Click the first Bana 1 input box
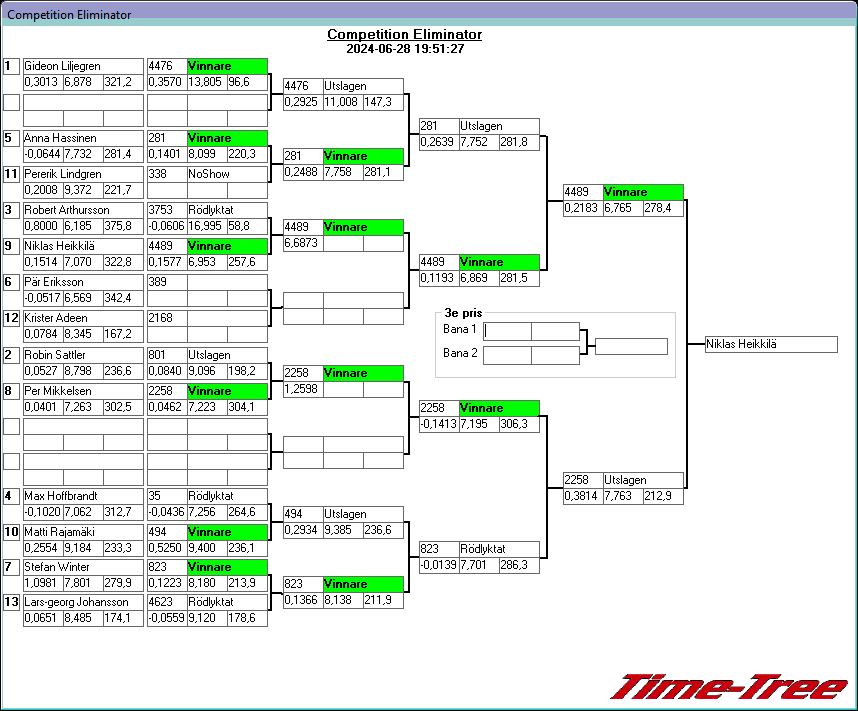Image resolution: width=858 pixels, height=711 pixels. [507, 330]
